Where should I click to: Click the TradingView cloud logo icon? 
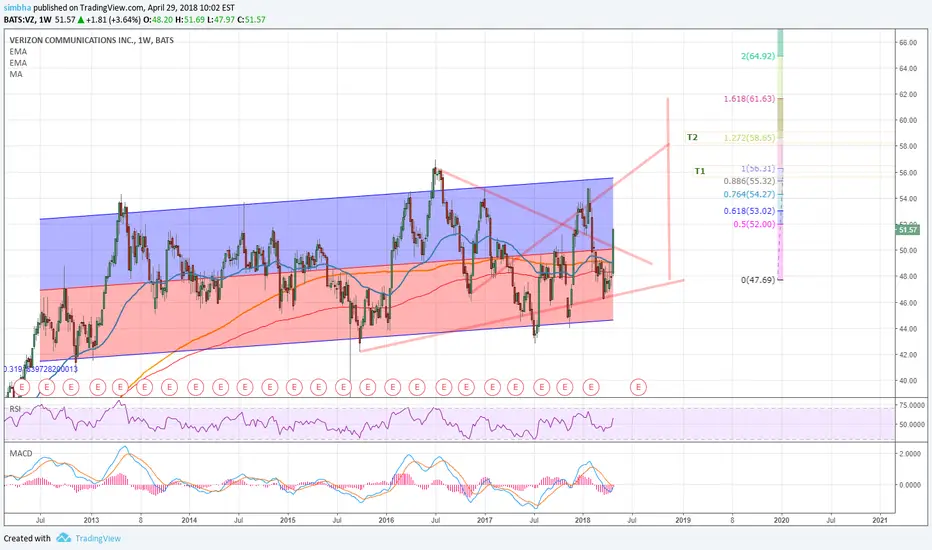tap(64, 538)
